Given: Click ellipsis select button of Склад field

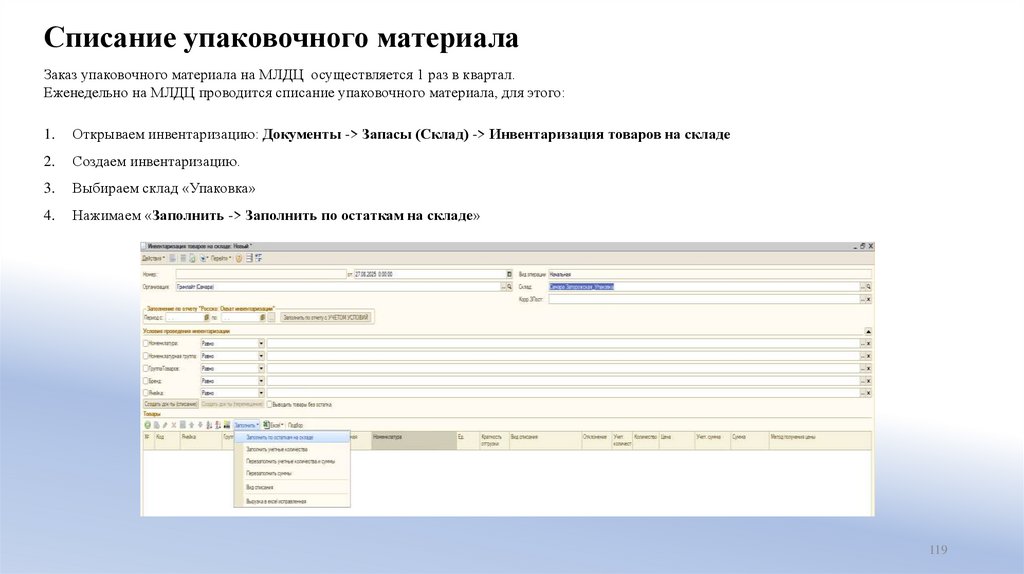Looking at the screenshot, I should pos(863,287).
